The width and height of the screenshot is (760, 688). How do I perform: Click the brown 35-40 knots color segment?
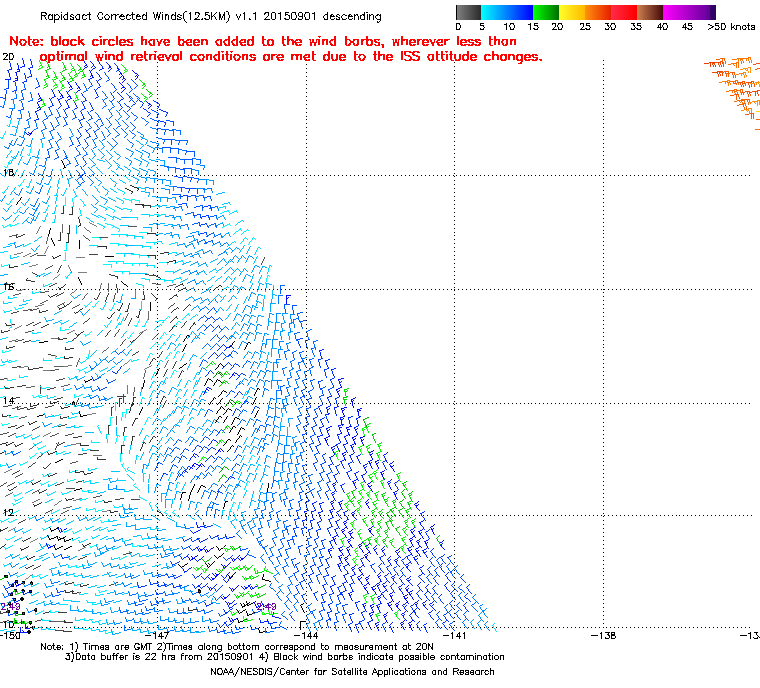pyautogui.click(x=650, y=12)
